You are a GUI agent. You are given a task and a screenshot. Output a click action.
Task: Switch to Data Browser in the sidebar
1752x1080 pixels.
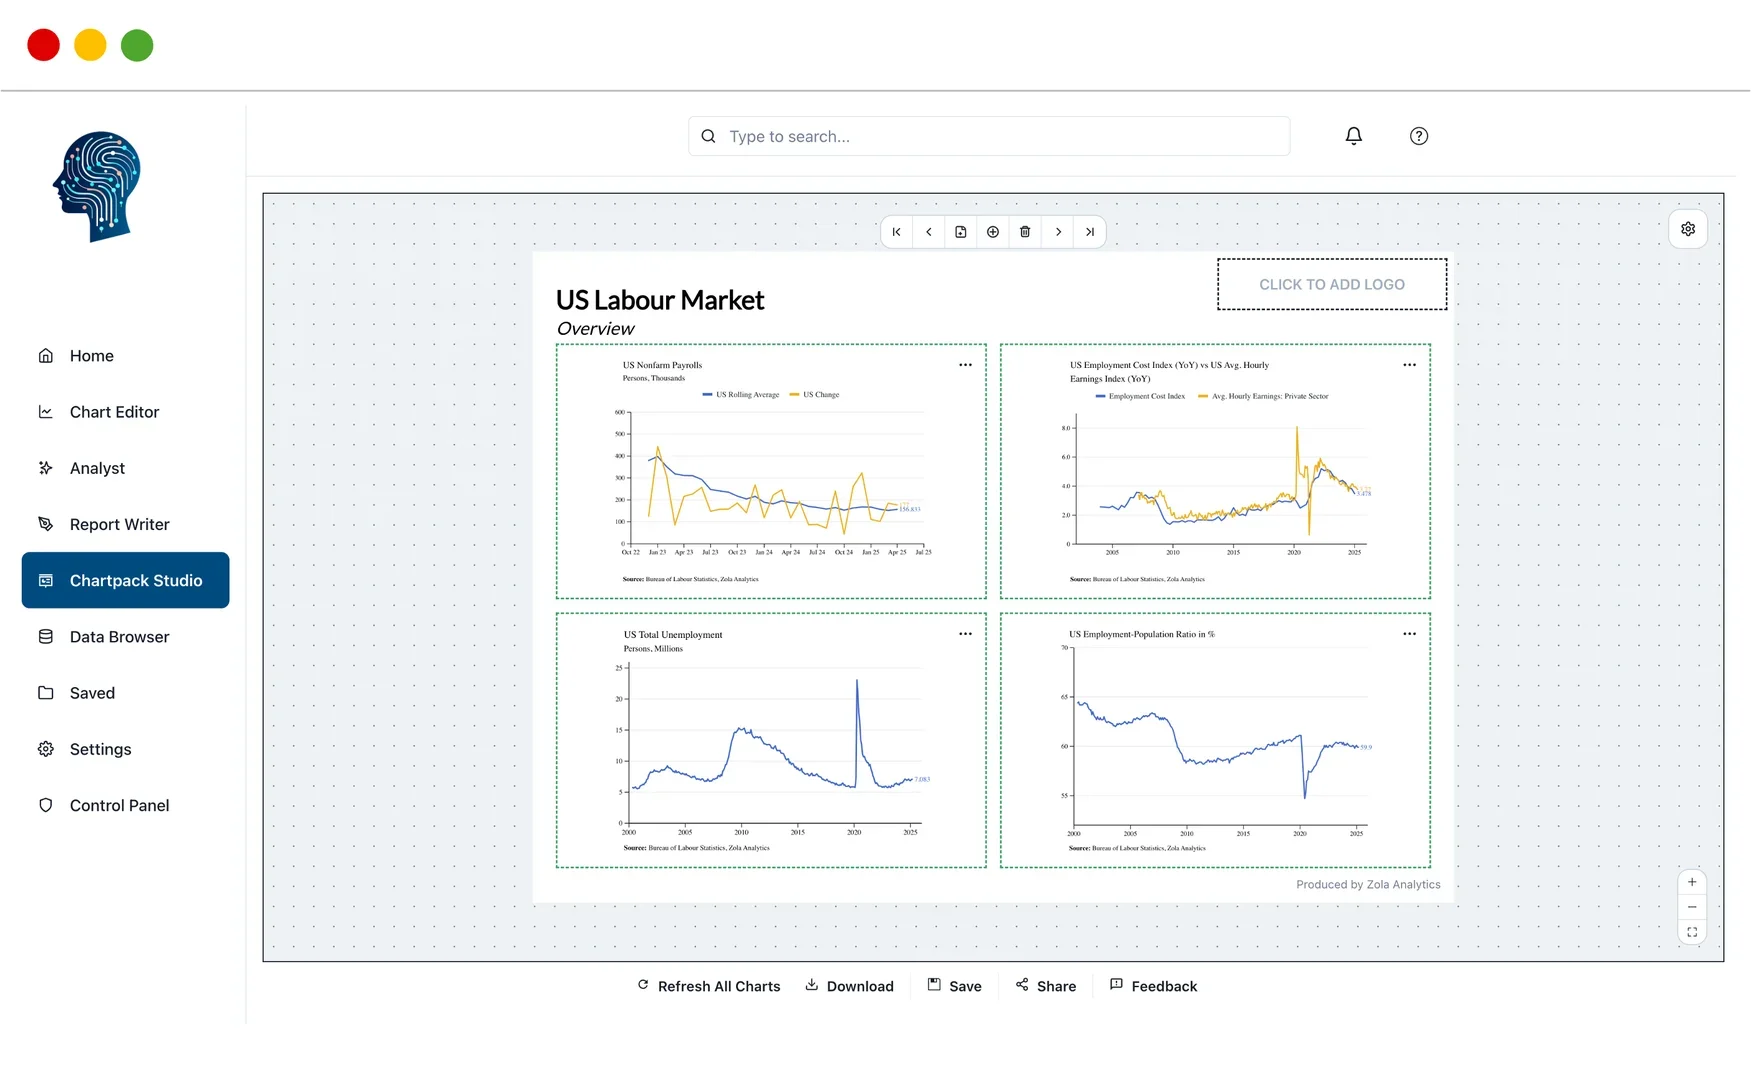click(119, 636)
